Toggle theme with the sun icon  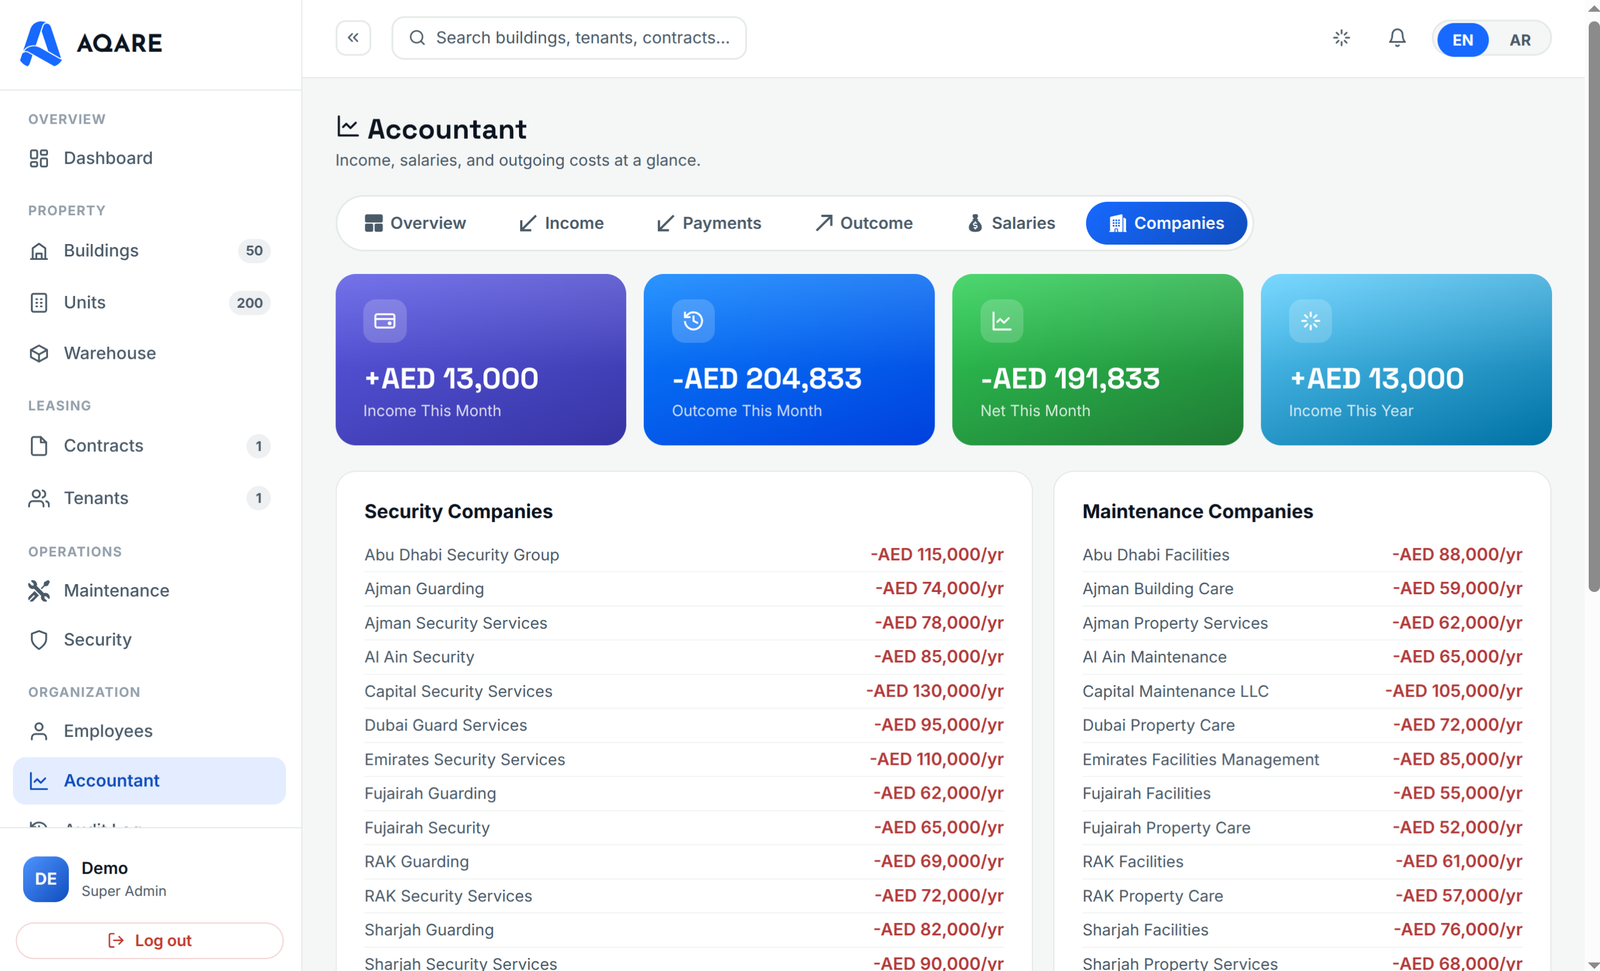(x=1342, y=38)
